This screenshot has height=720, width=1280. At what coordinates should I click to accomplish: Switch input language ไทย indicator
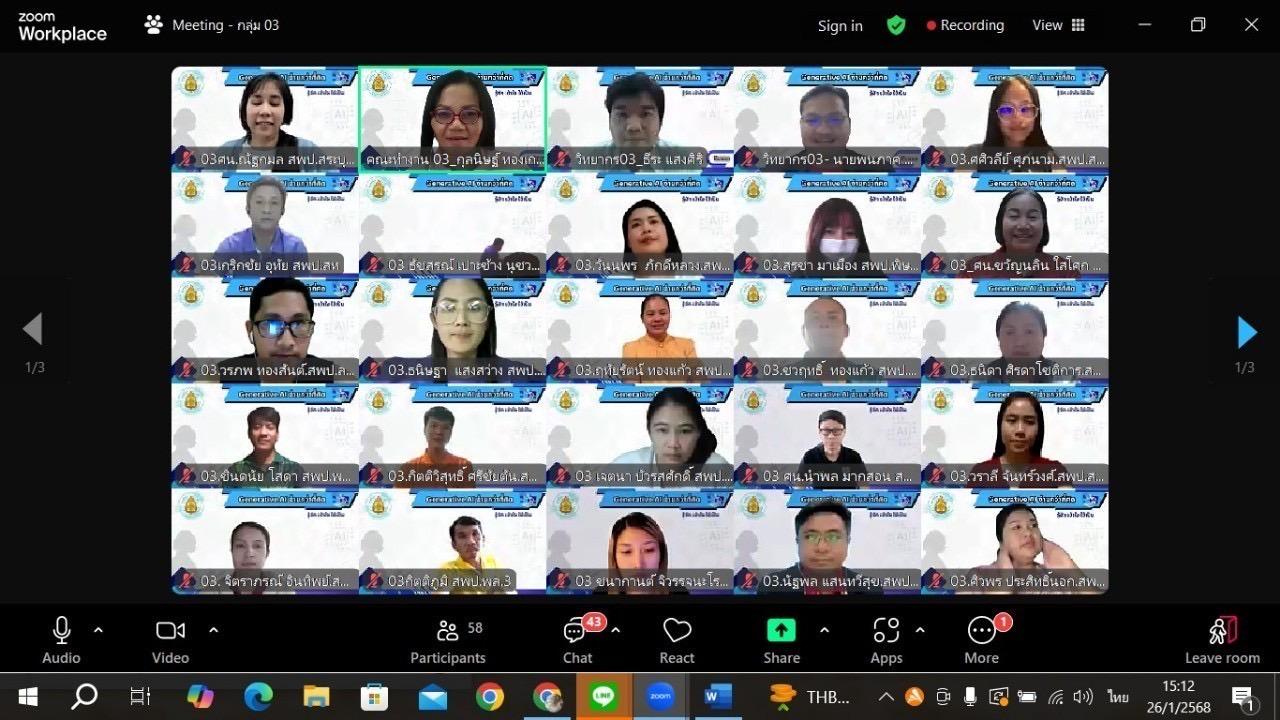(x=1118, y=696)
